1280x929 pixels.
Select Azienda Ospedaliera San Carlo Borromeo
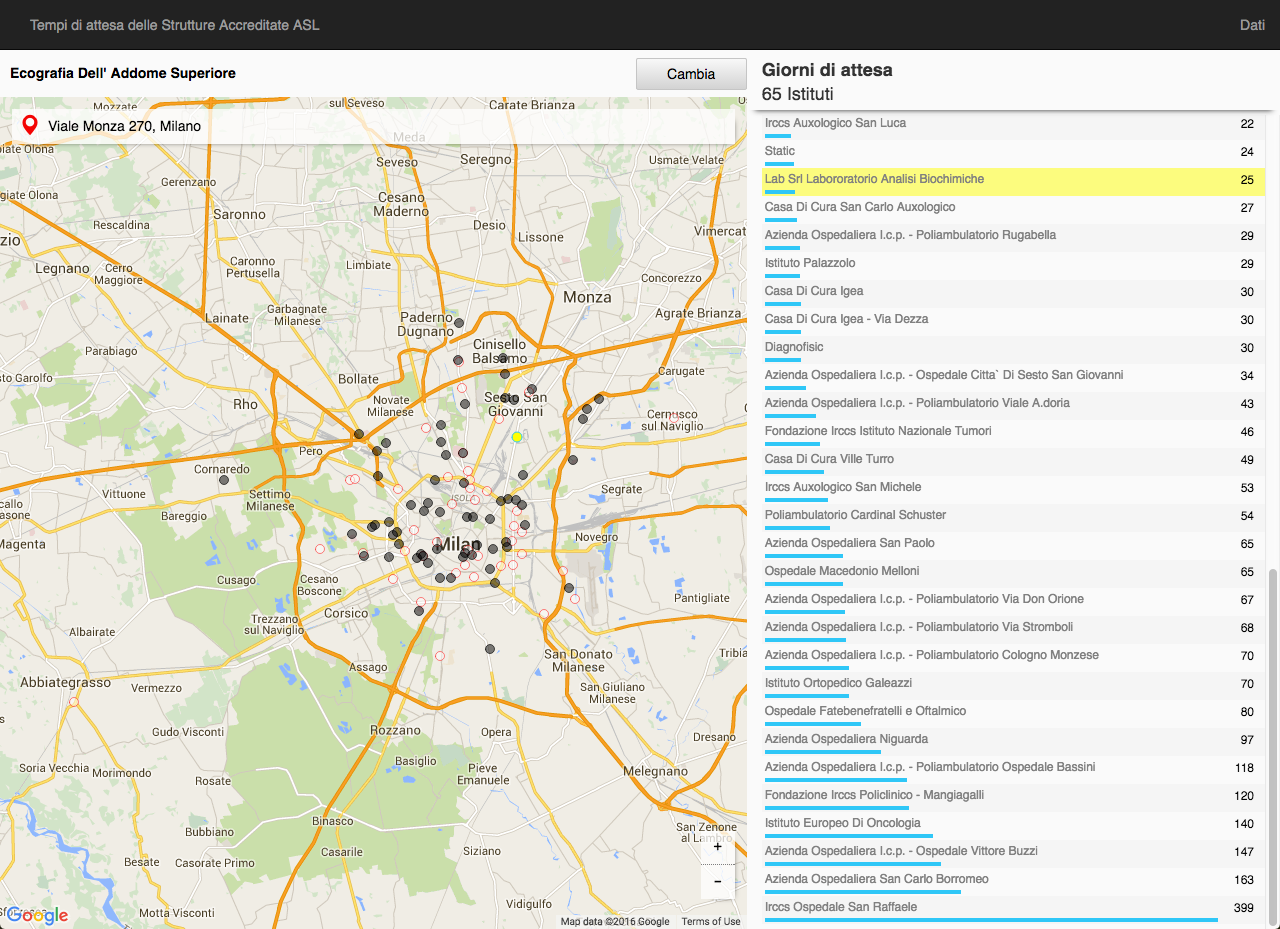coord(1015,881)
